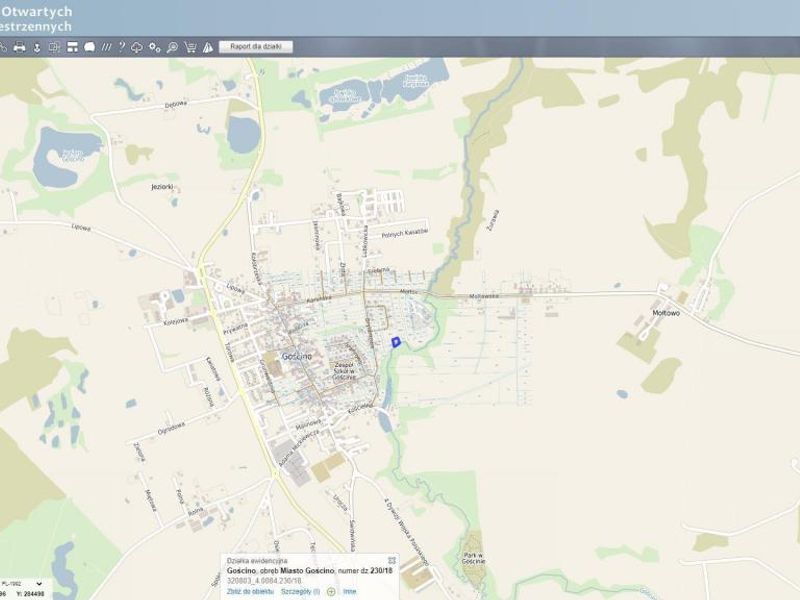
Task: Click the 'Ogrodowa' street label on the map
Action: tap(171, 428)
